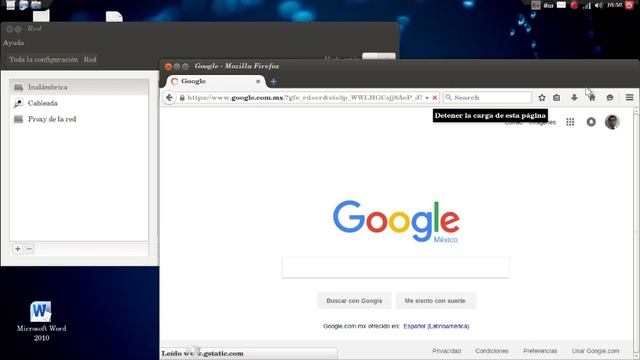Bookmark this page with the star icon
This screenshot has width=640, height=360.
pos(542,98)
